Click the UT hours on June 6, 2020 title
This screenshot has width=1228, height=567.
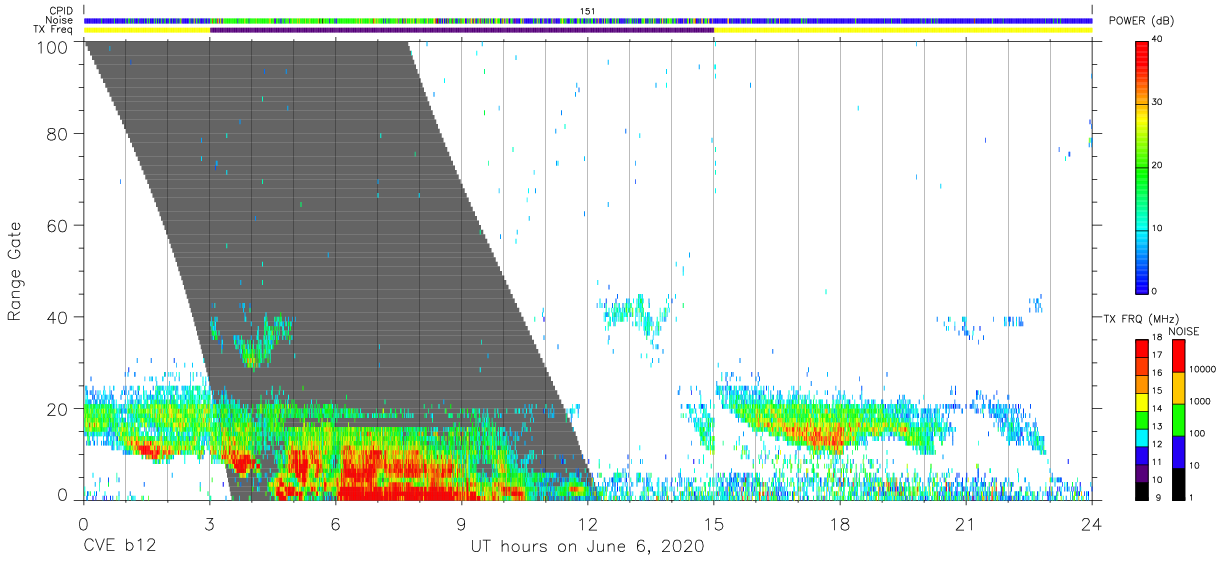587,547
